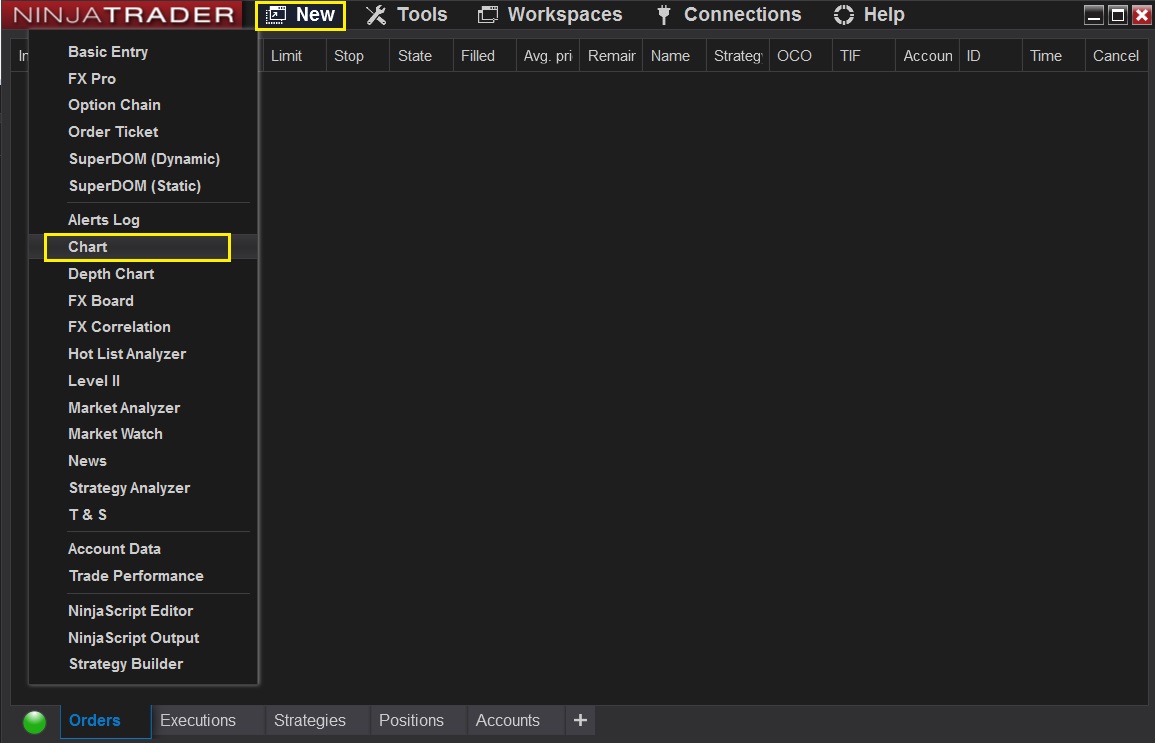This screenshot has width=1155, height=743.
Task: Open Option Chain window
Action: [x=114, y=105]
